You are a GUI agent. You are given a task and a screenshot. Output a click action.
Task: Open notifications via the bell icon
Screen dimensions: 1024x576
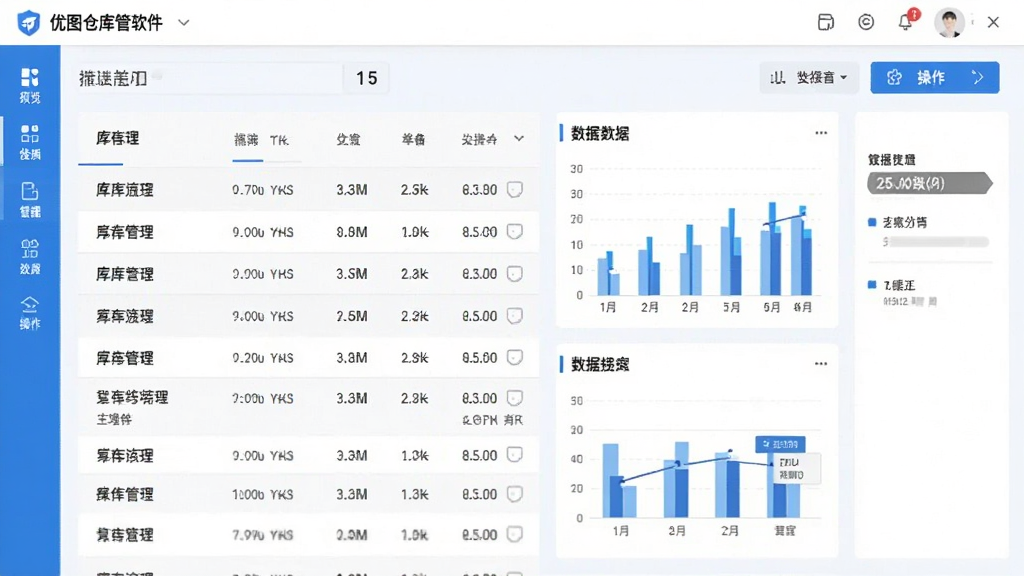point(905,22)
